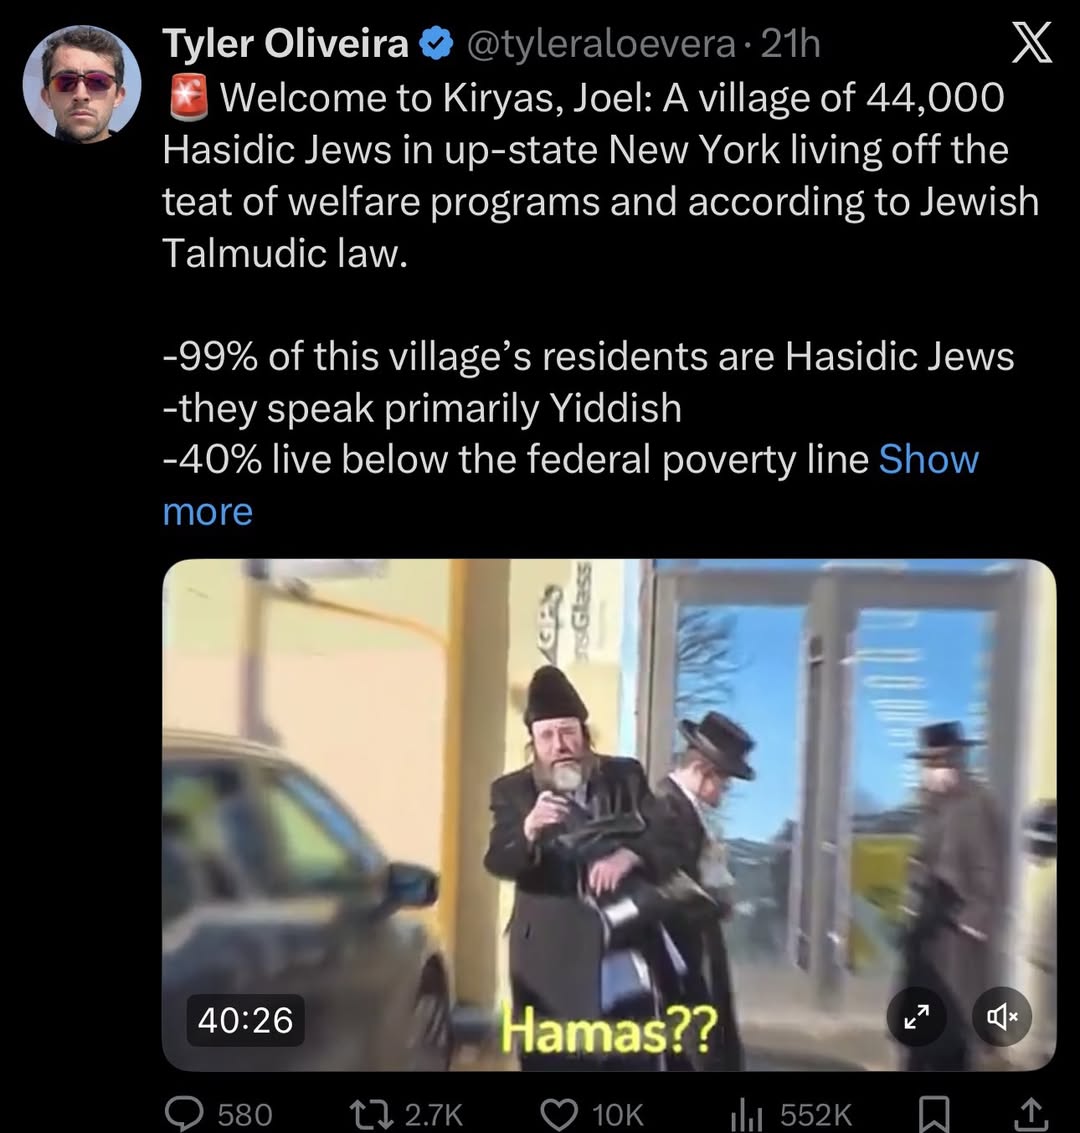Open the replies via comment icon

point(185,1113)
